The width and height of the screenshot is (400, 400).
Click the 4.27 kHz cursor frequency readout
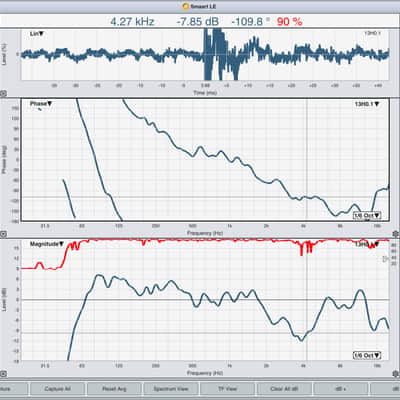(132, 22)
